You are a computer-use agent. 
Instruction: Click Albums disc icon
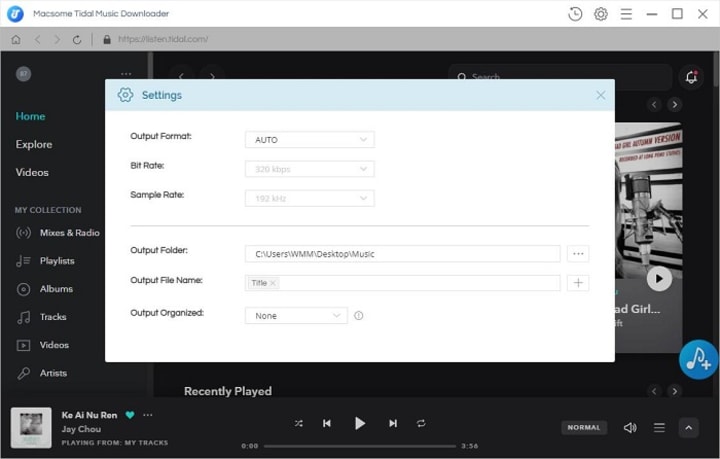[x=23, y=289]
